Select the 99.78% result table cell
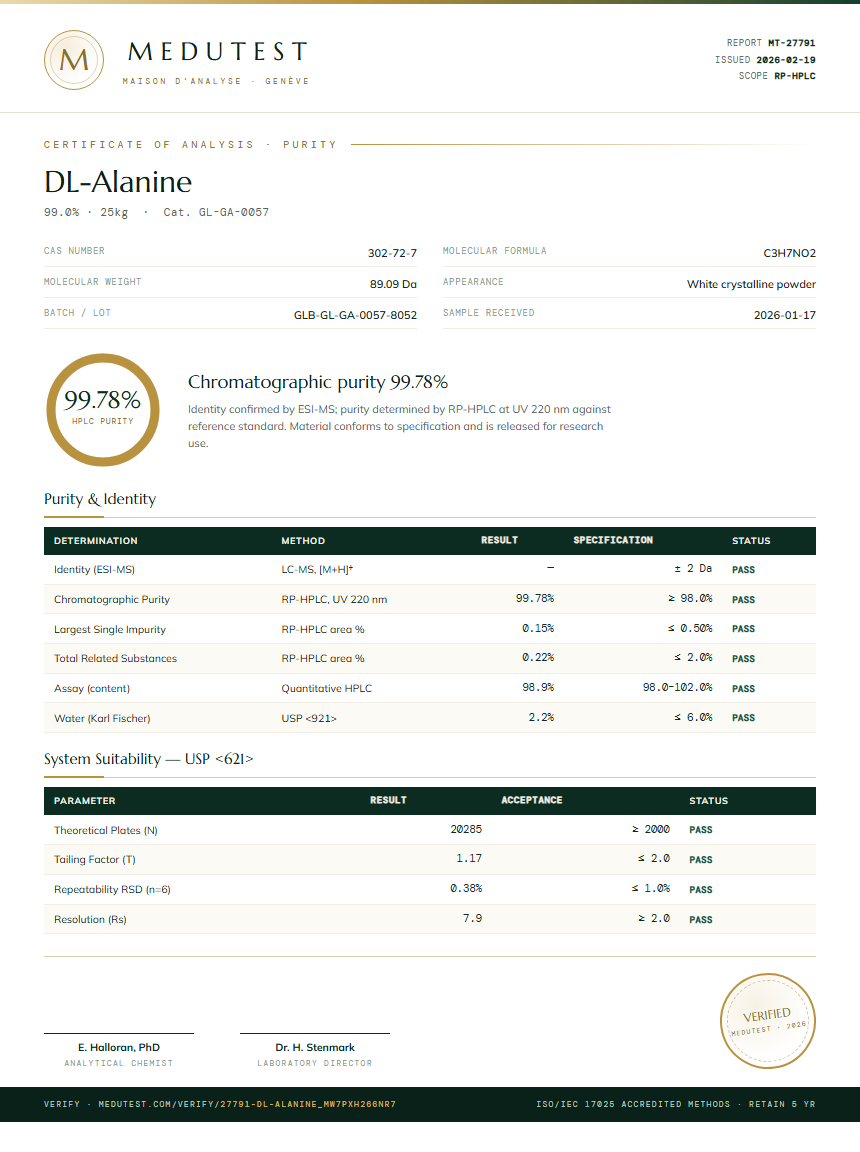 pos(535,599)
